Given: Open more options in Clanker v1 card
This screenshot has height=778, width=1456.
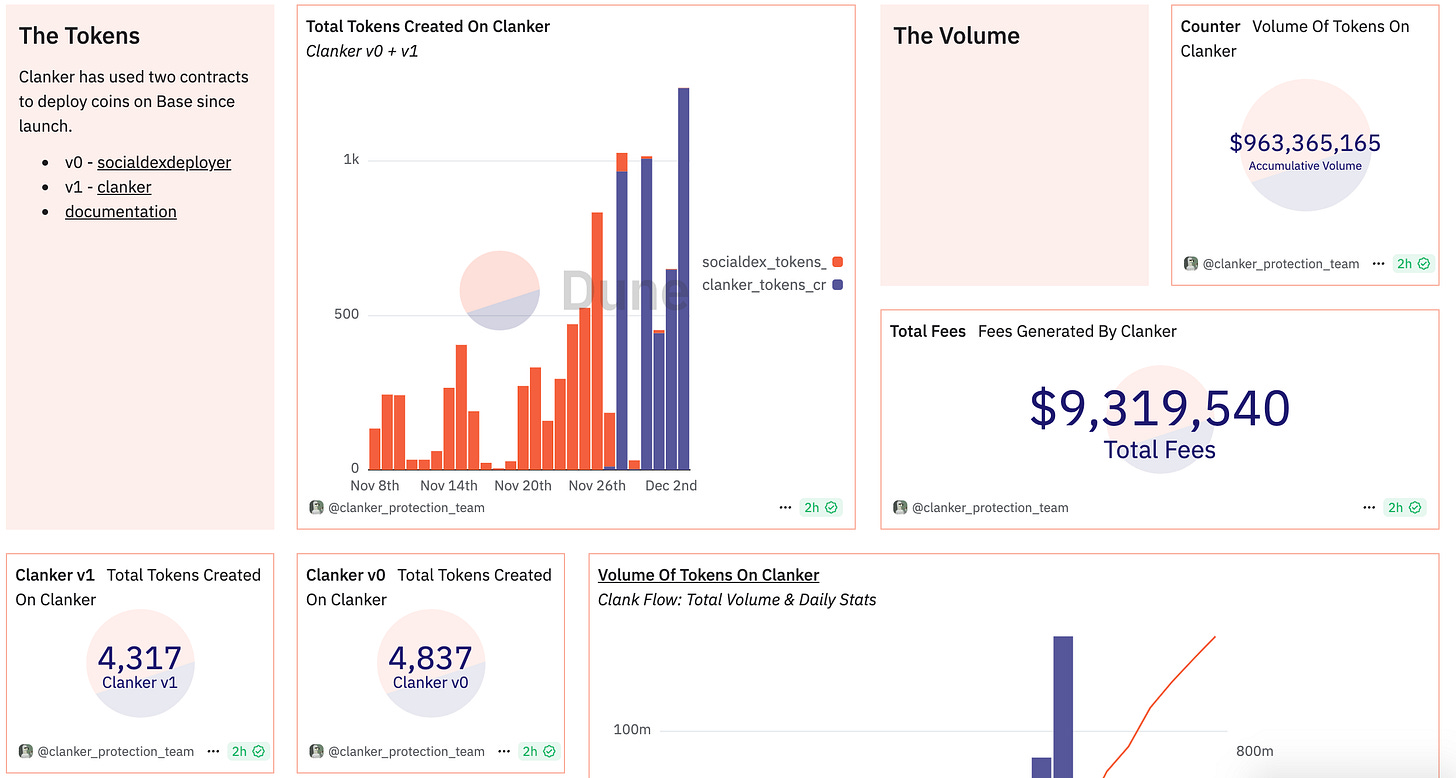Looking at the screenshot, I should [213, 751].
